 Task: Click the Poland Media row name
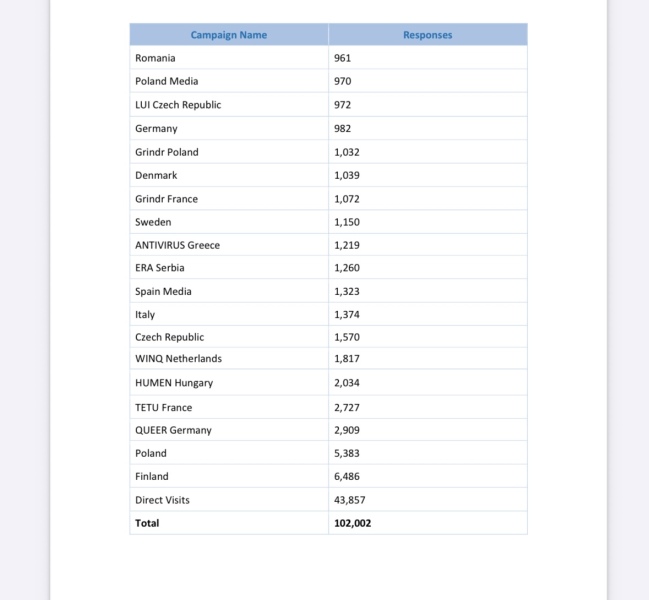point(167,81)
